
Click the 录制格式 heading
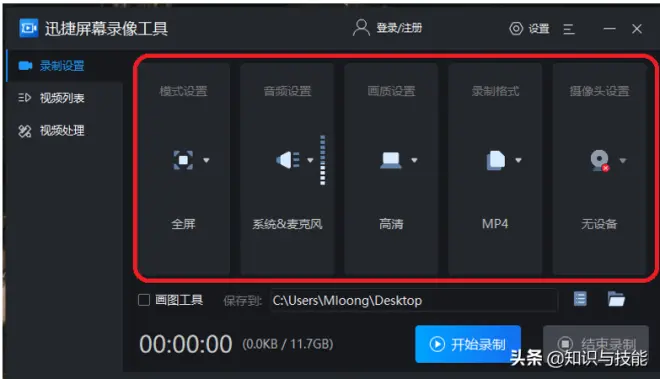[x=495, y=91]
